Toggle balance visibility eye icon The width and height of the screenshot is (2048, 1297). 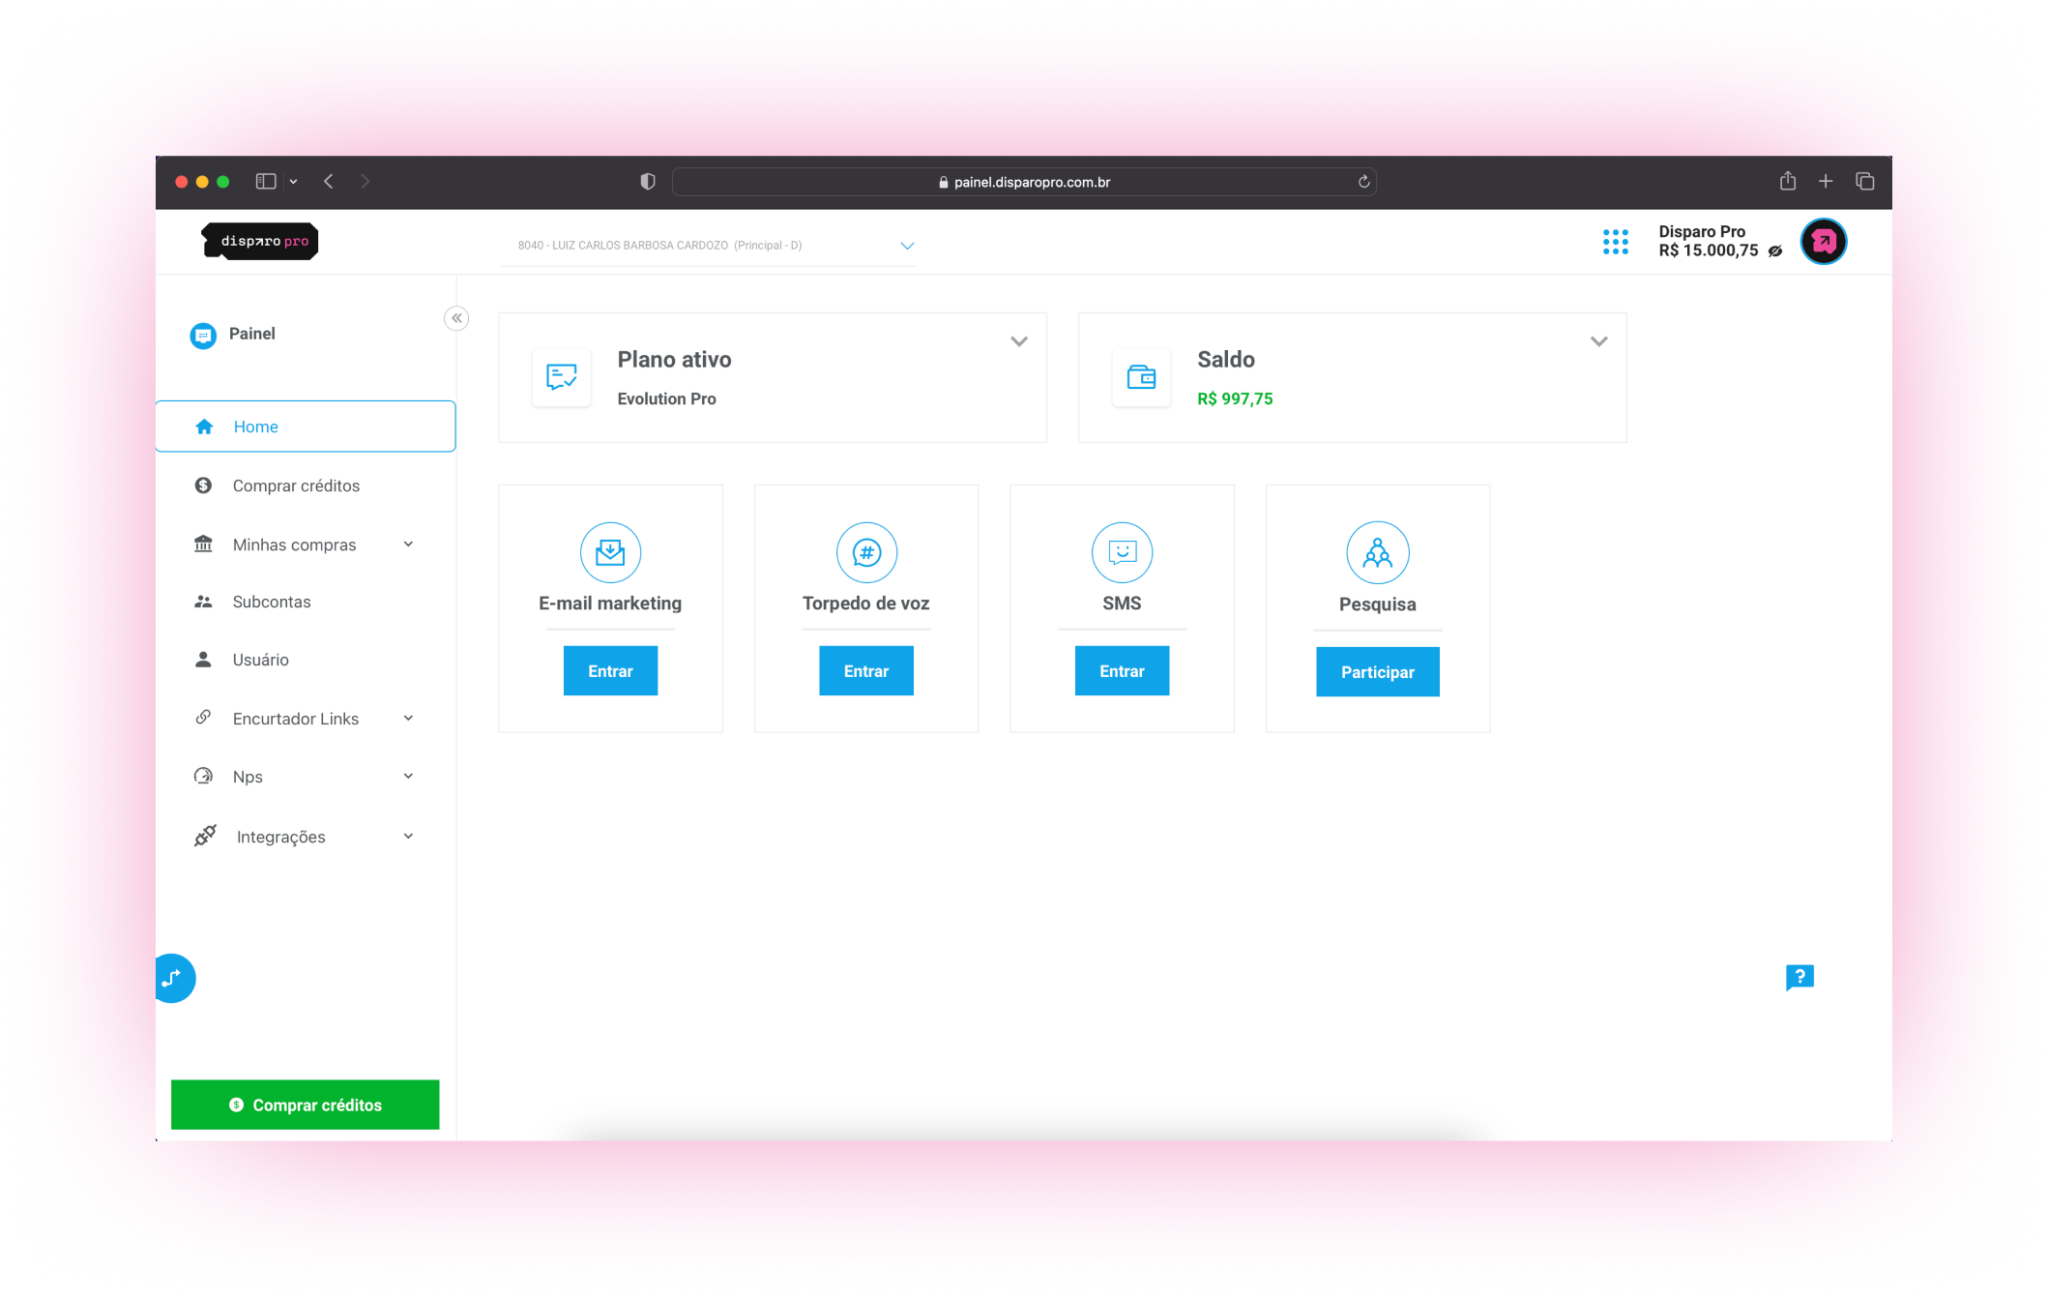[1775, 251]
